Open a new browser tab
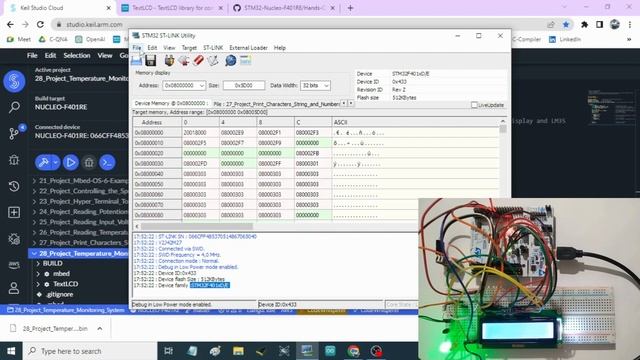 point(350,8)
